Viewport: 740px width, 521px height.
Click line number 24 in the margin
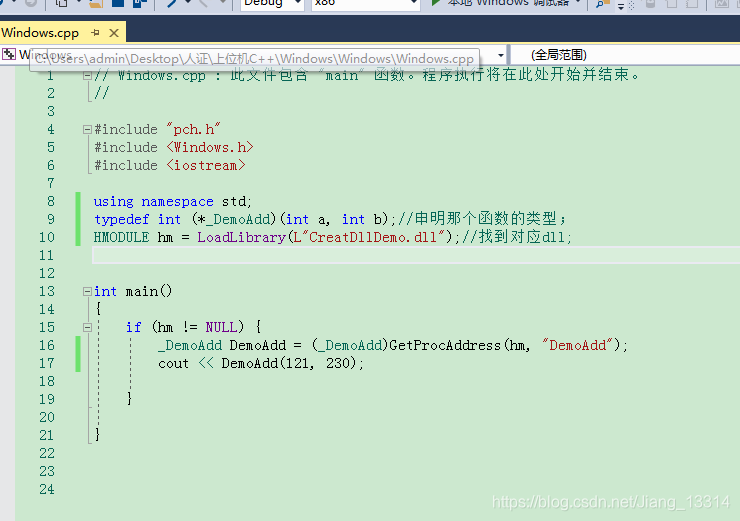(47, 489)
